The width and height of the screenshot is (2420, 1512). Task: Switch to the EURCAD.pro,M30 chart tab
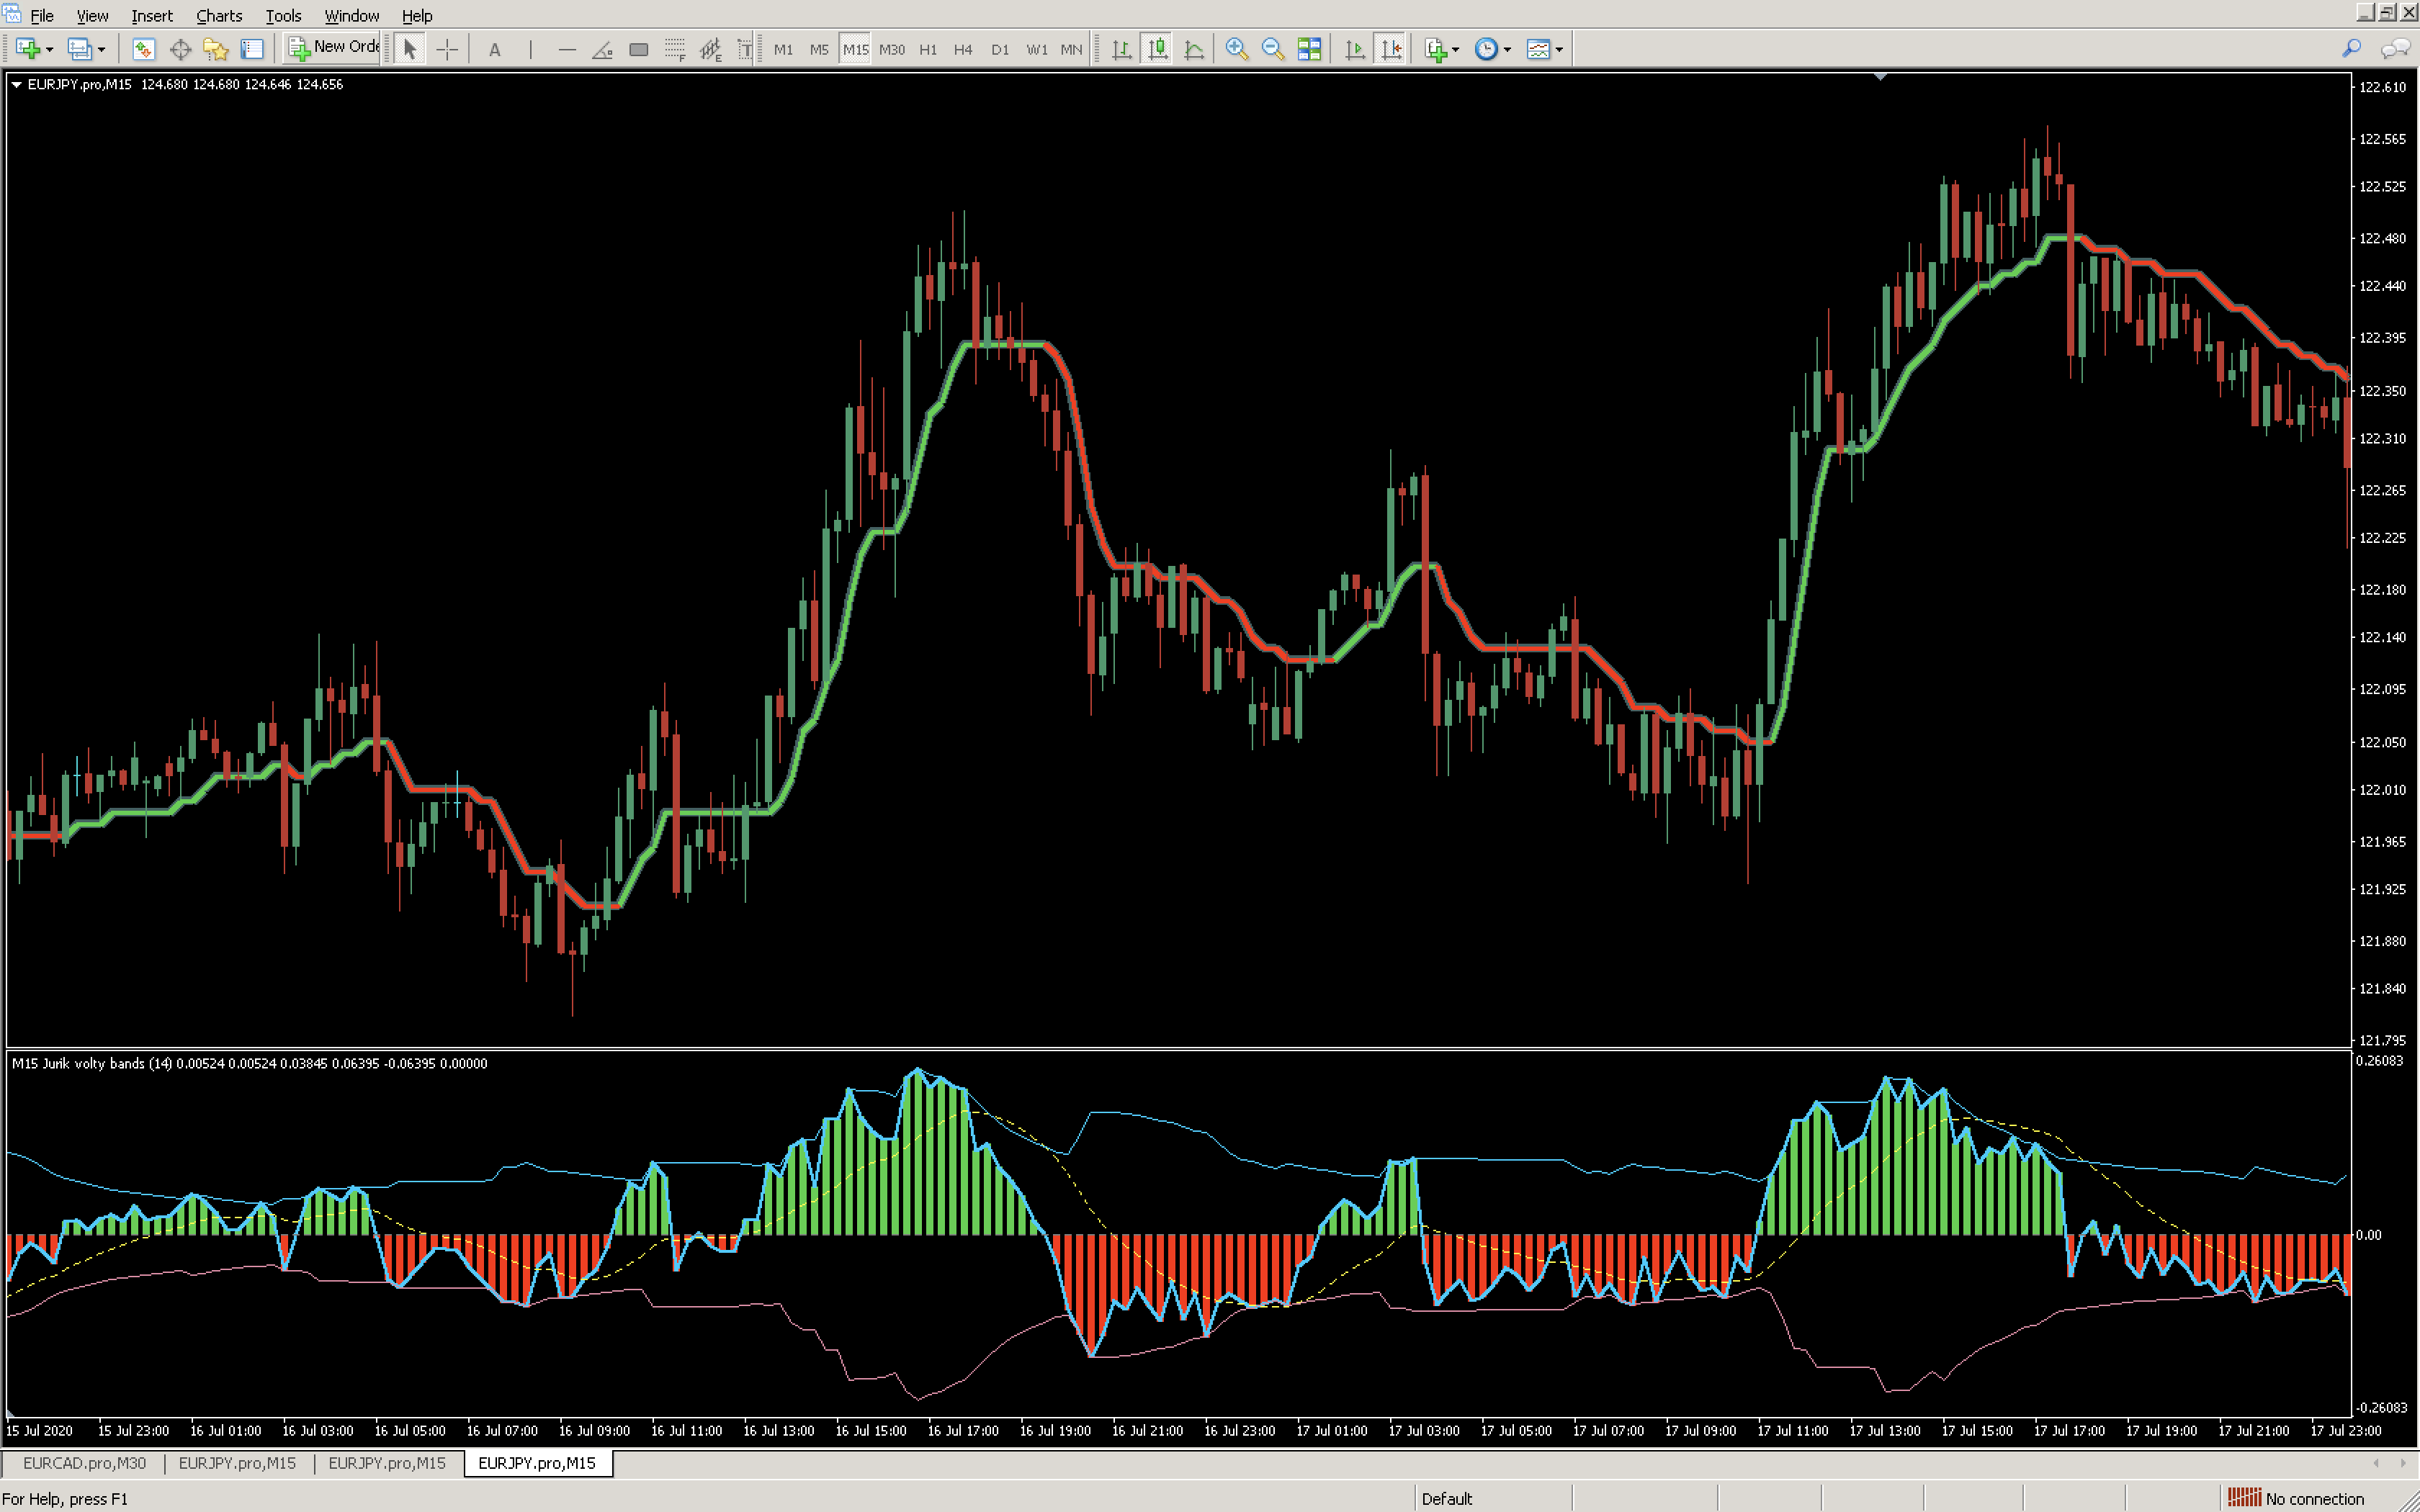tap(84, 1463)
